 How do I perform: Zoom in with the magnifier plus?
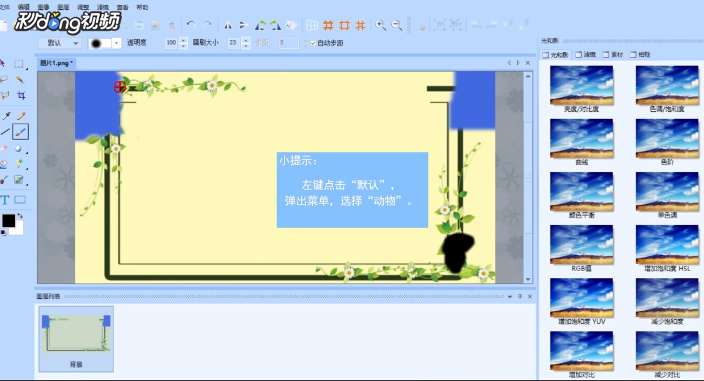381,25
